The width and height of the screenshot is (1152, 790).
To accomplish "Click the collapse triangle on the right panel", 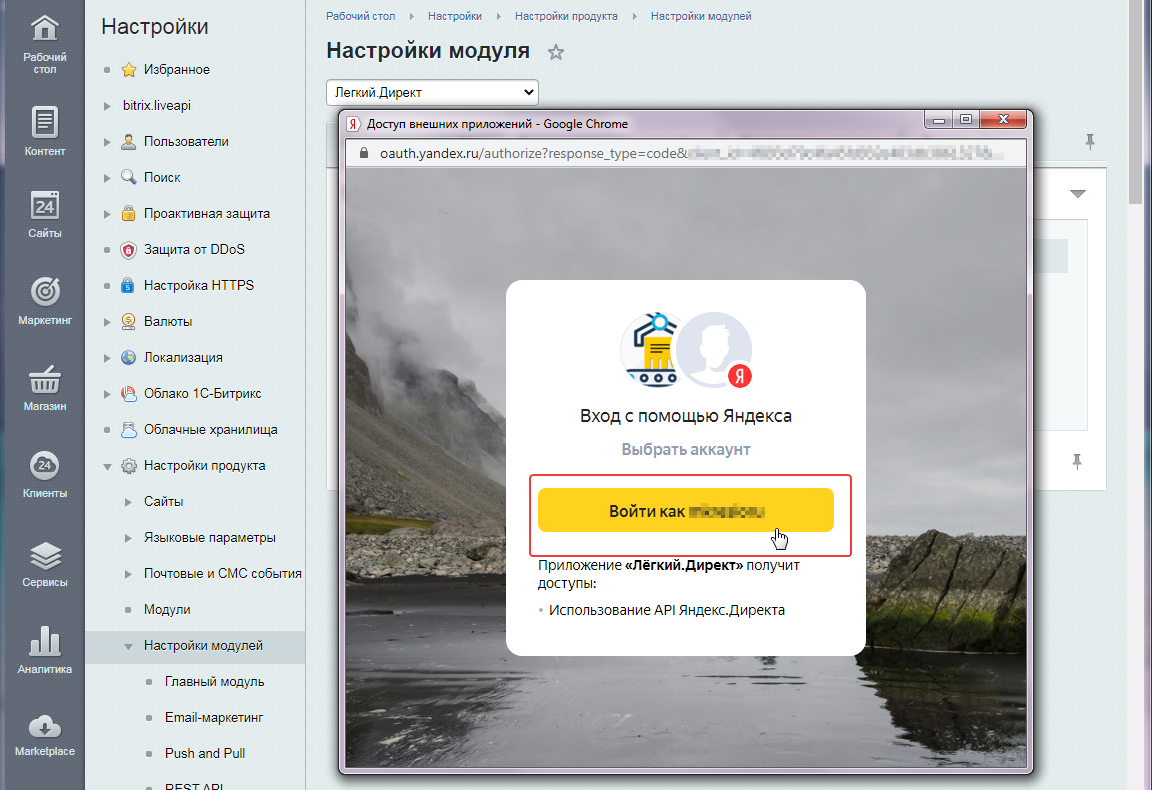I will pos(1077,194).
